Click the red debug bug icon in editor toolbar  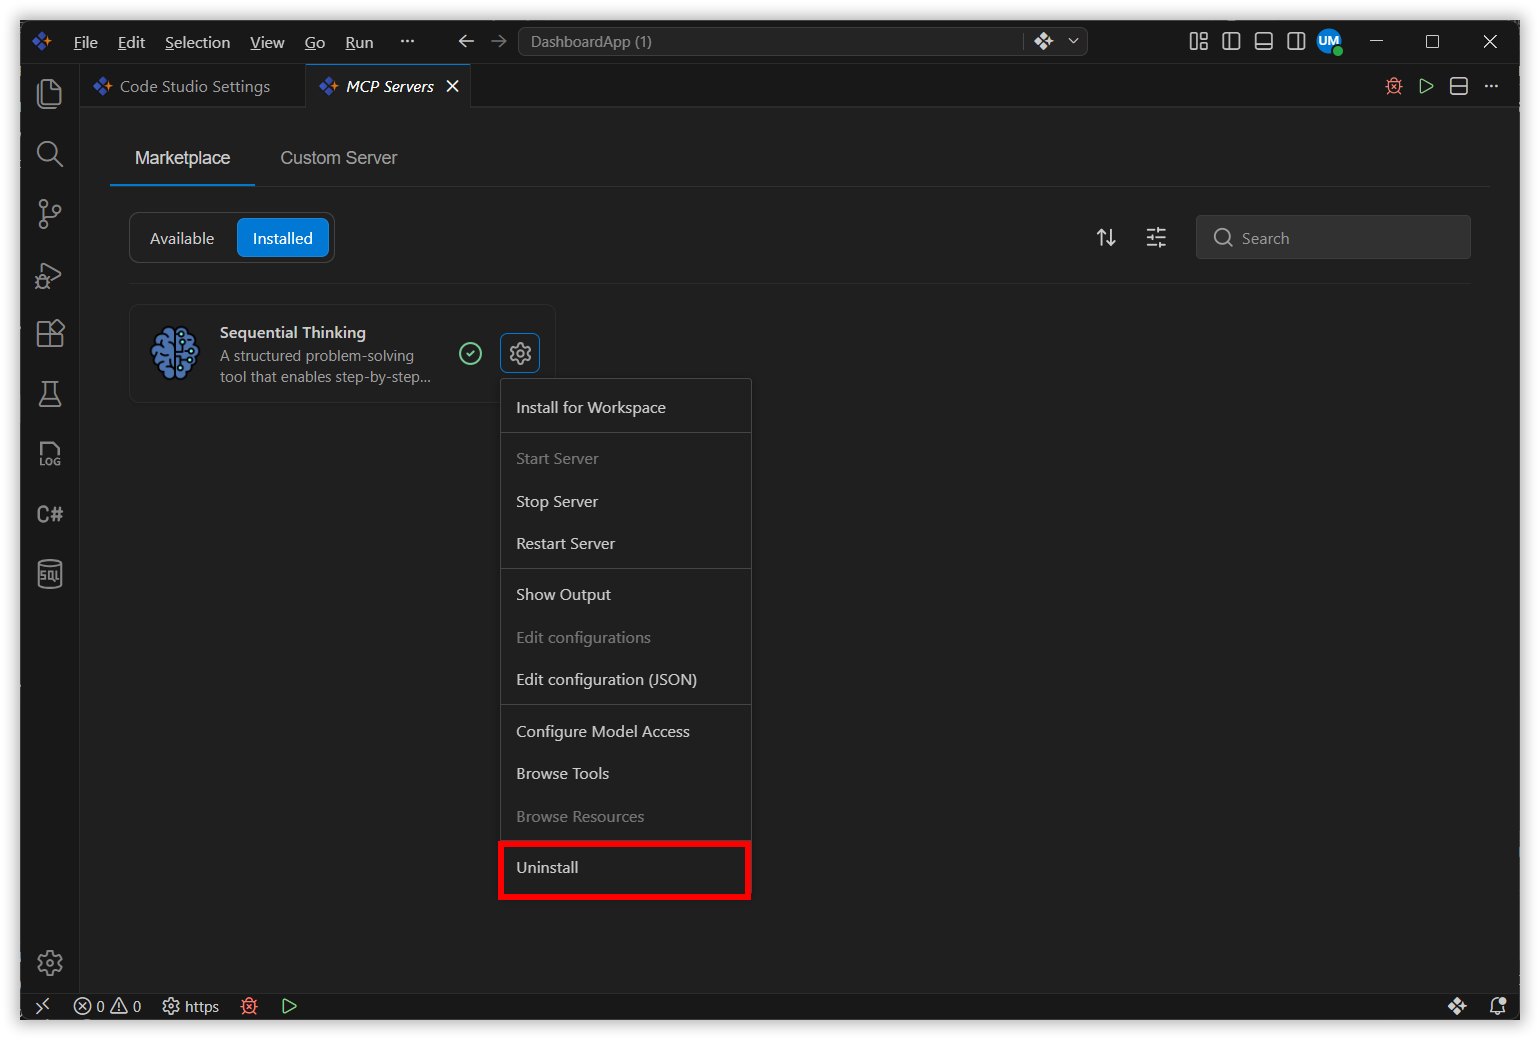tap(1394, 86)
